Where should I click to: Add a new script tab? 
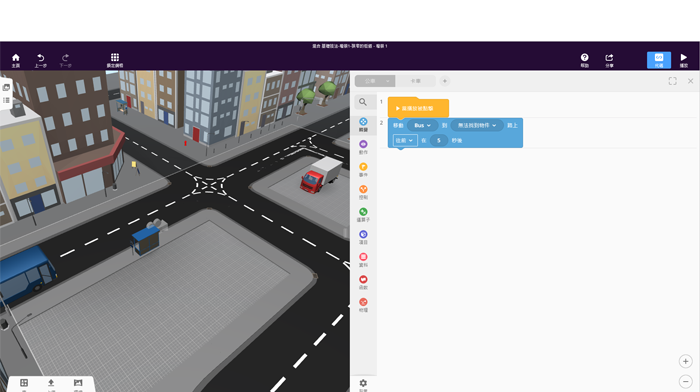445,81
